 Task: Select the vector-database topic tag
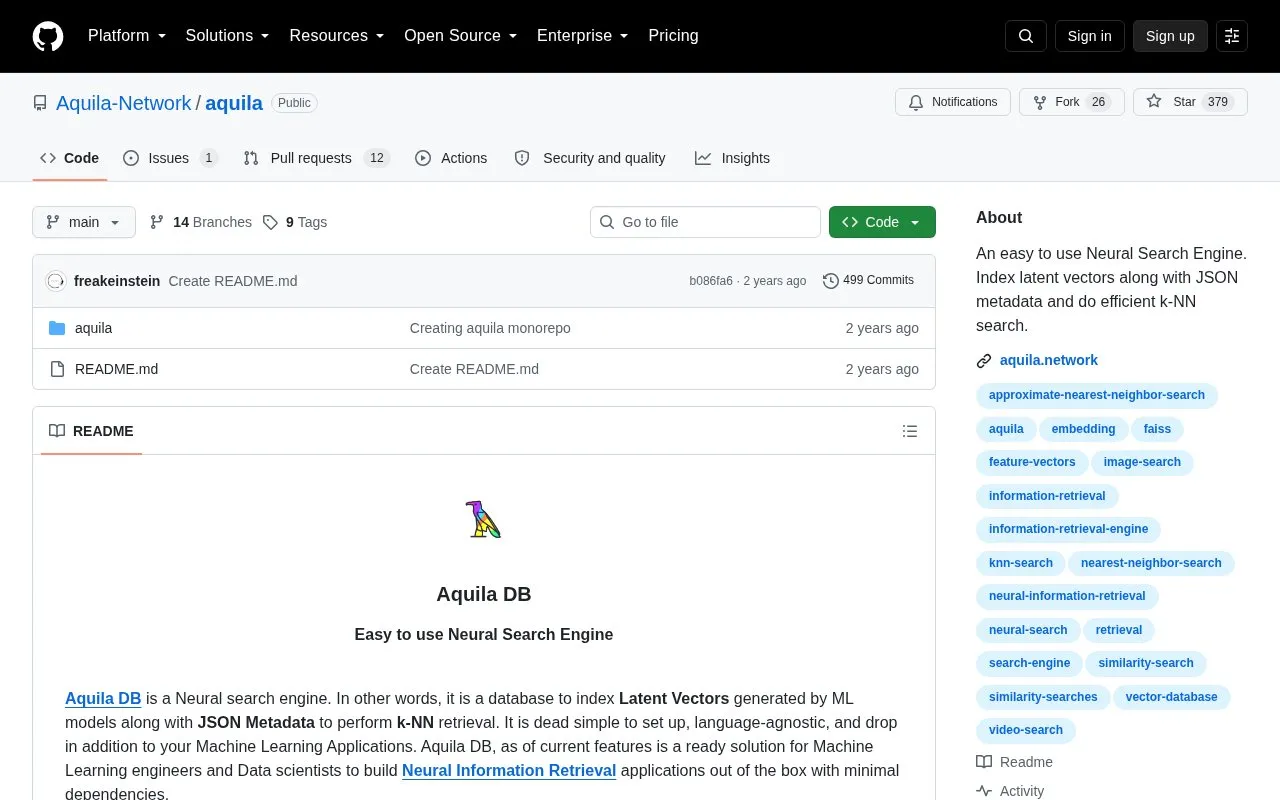point(1171,697)
